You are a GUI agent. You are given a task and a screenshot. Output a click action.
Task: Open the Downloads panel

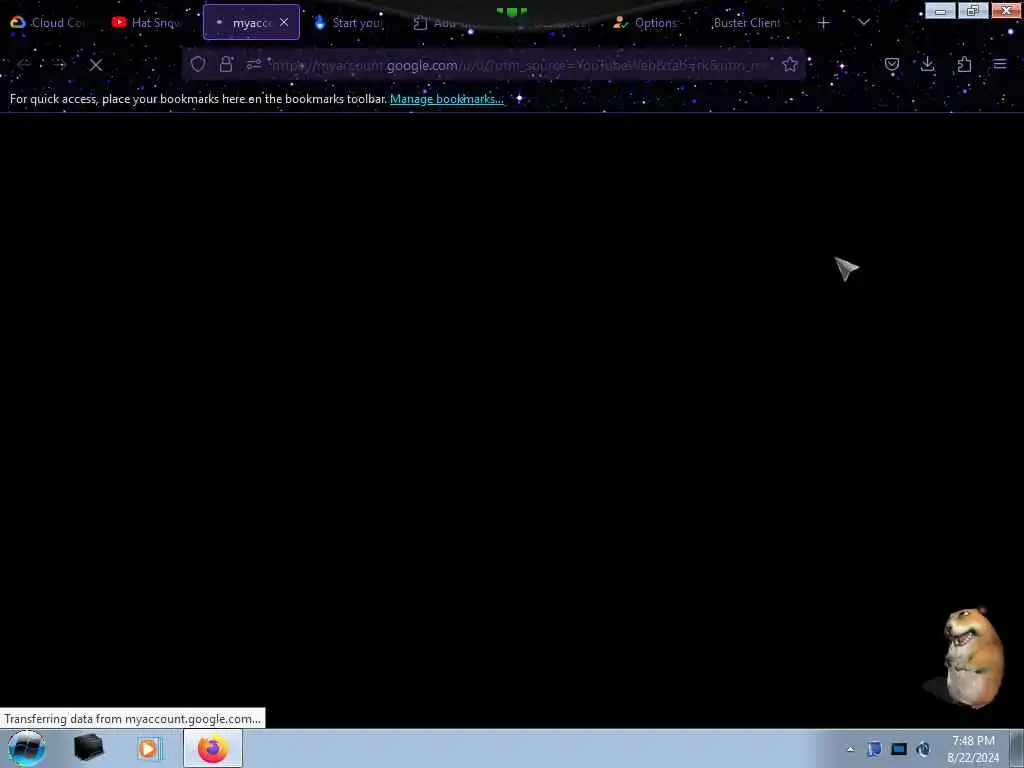click(927, 64)
